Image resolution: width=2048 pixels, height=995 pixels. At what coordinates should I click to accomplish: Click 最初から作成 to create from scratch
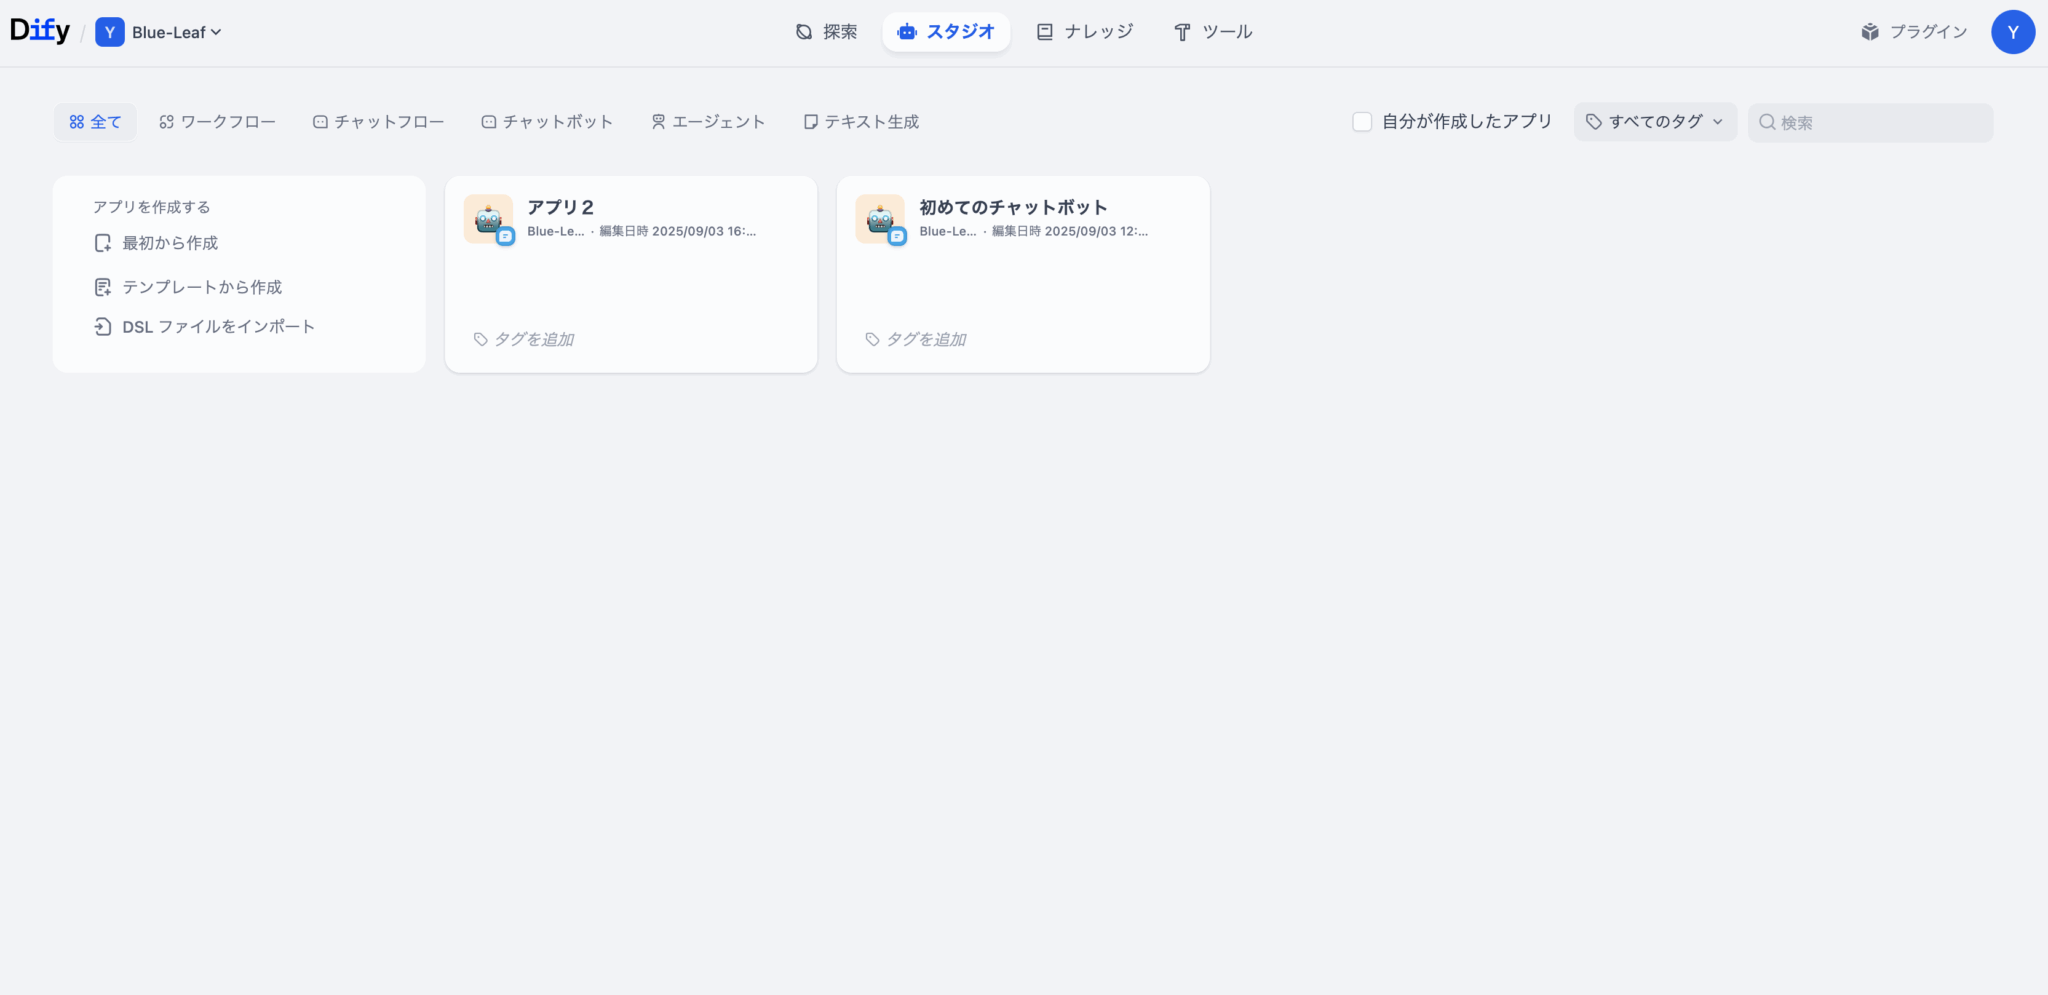click(169, 242)
